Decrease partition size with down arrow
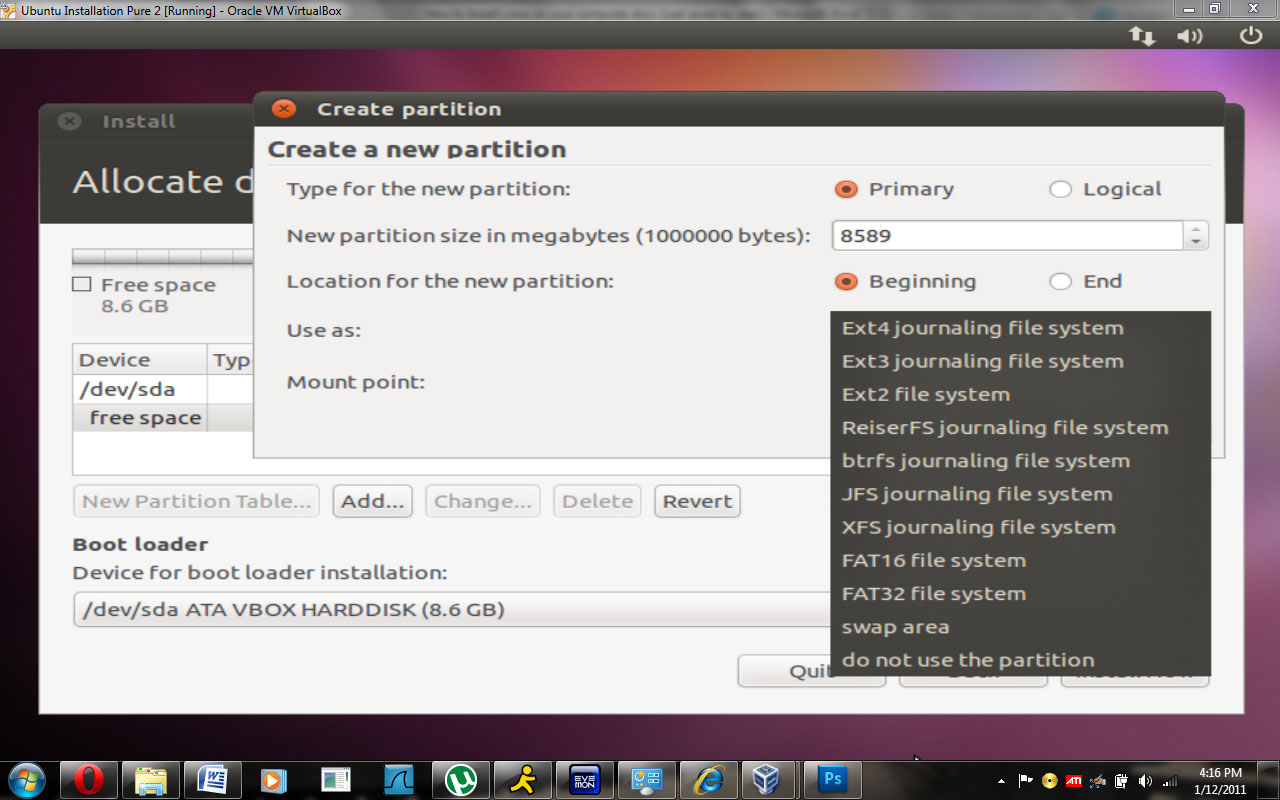Image resolution: width=1280 pixels, height=800 pixels. 1196,242
